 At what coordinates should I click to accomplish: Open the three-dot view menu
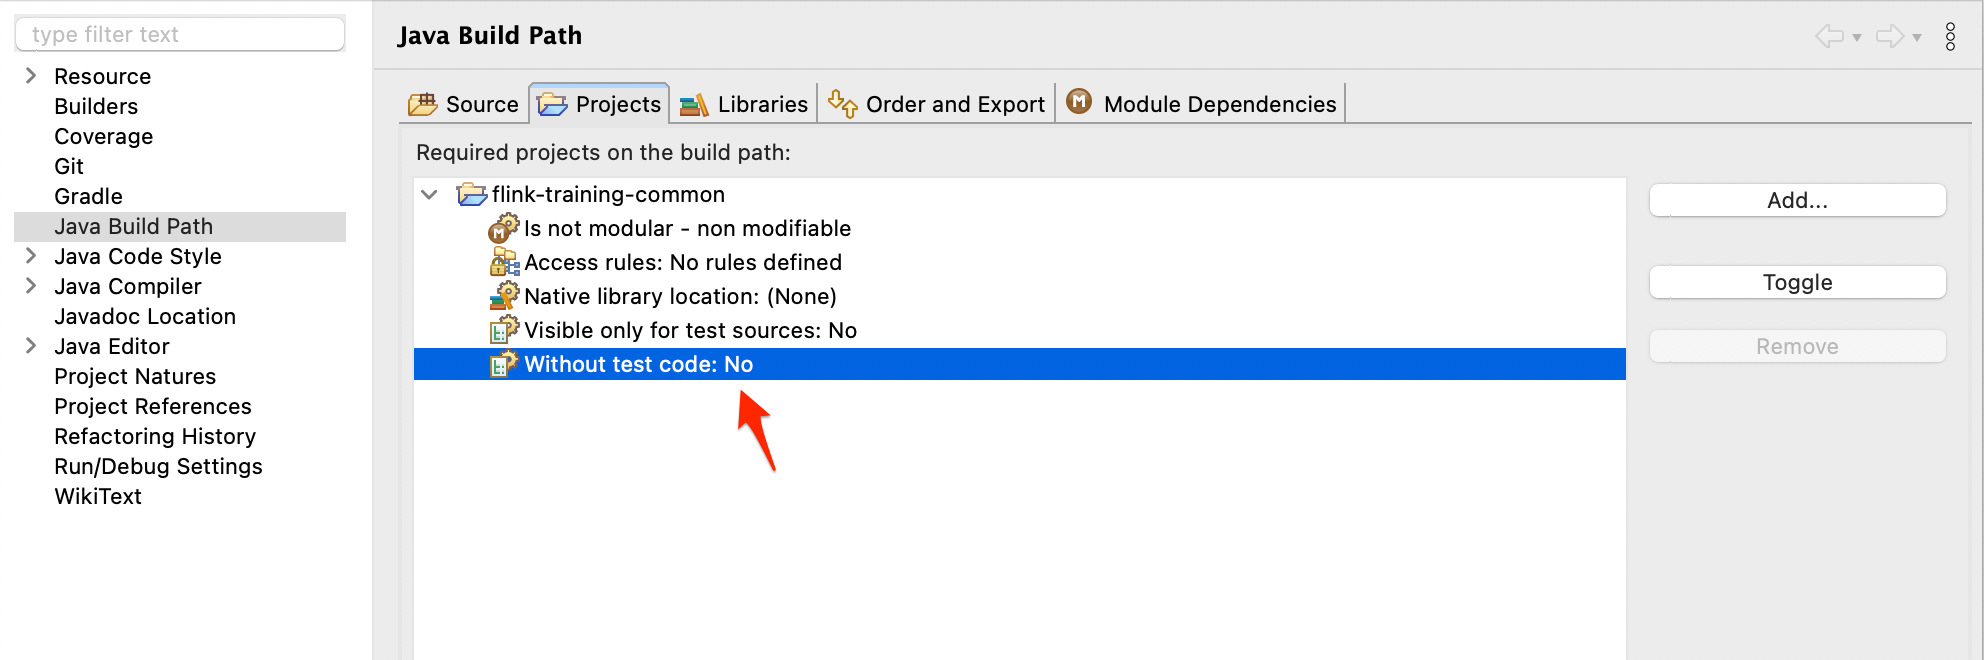pos(1950,36)
